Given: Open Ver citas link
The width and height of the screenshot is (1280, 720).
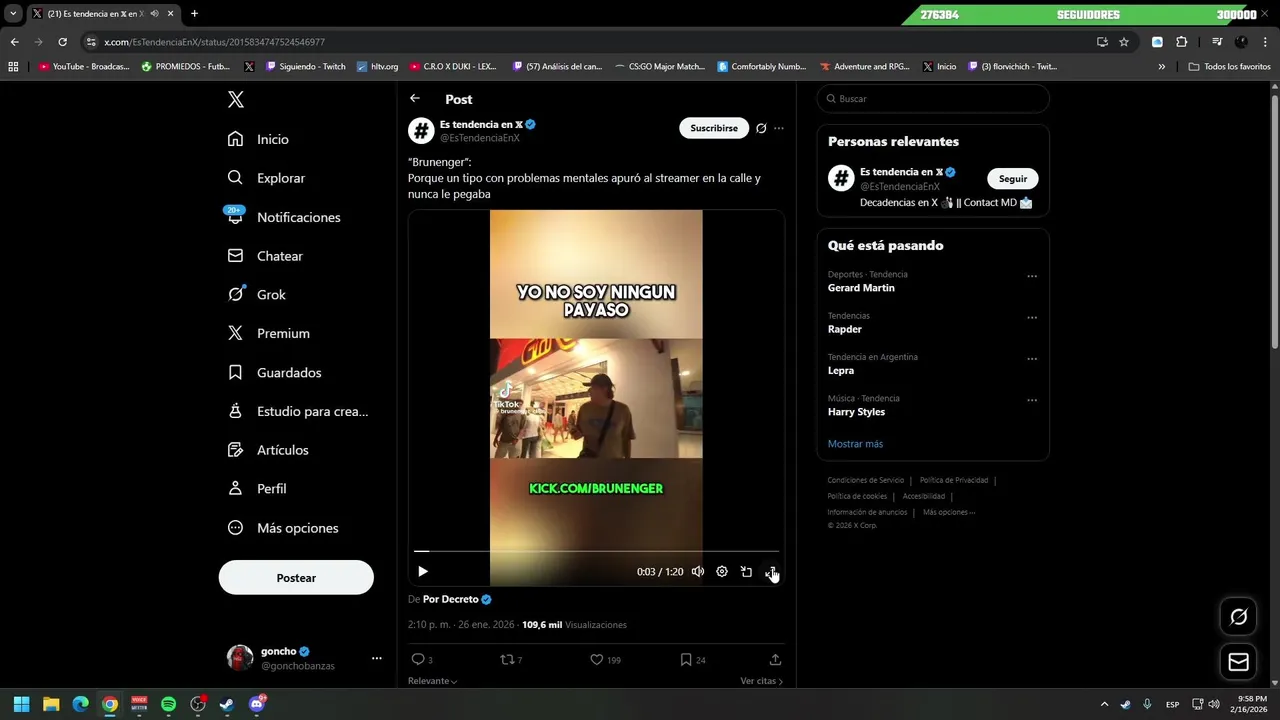Looking at the screenshot, I should pyautogui.click(x=762, y=681).
